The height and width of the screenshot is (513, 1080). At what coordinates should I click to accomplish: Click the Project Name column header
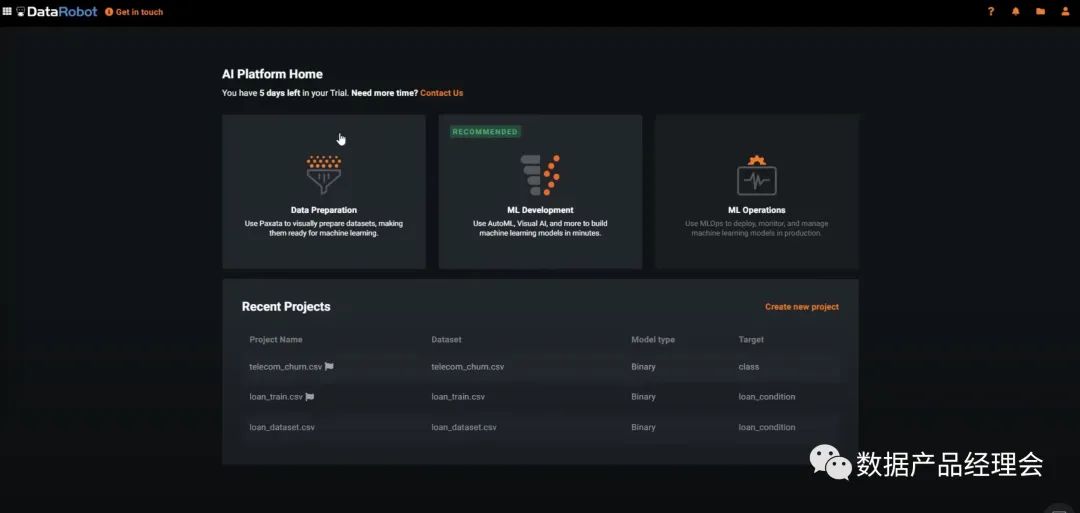coord(276,339)
